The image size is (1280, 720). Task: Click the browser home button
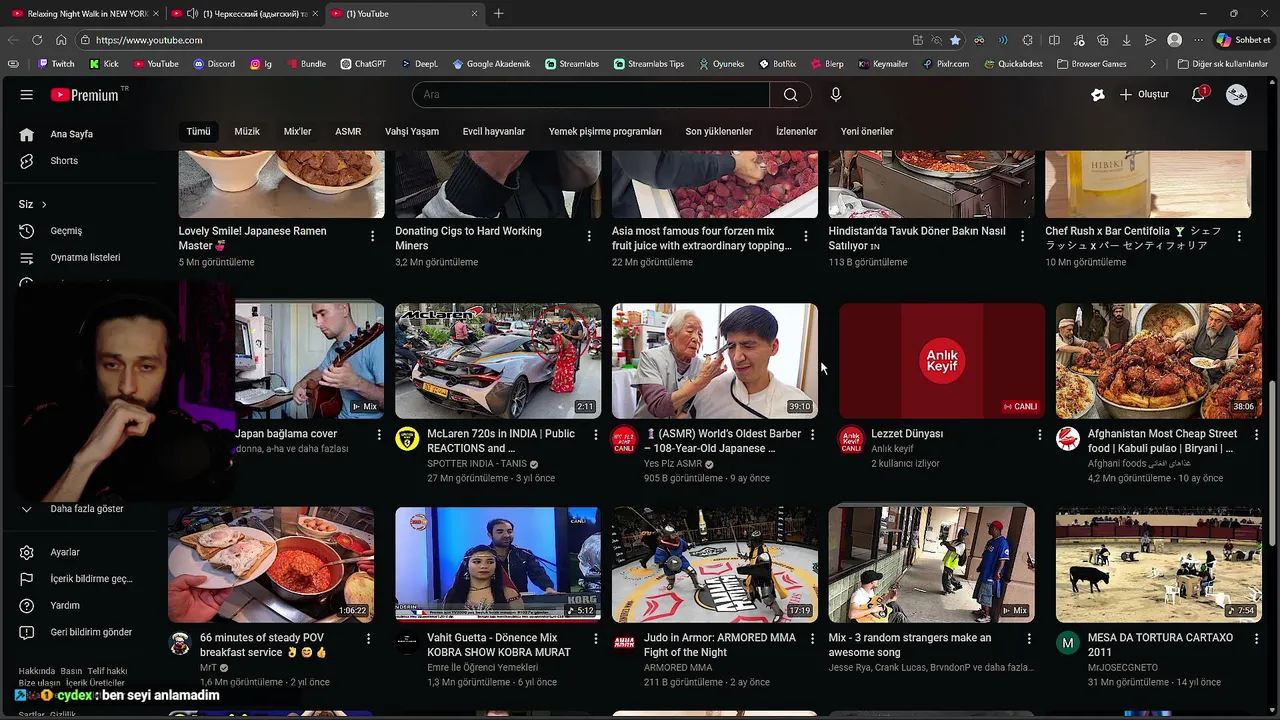[x=61, y=40]
